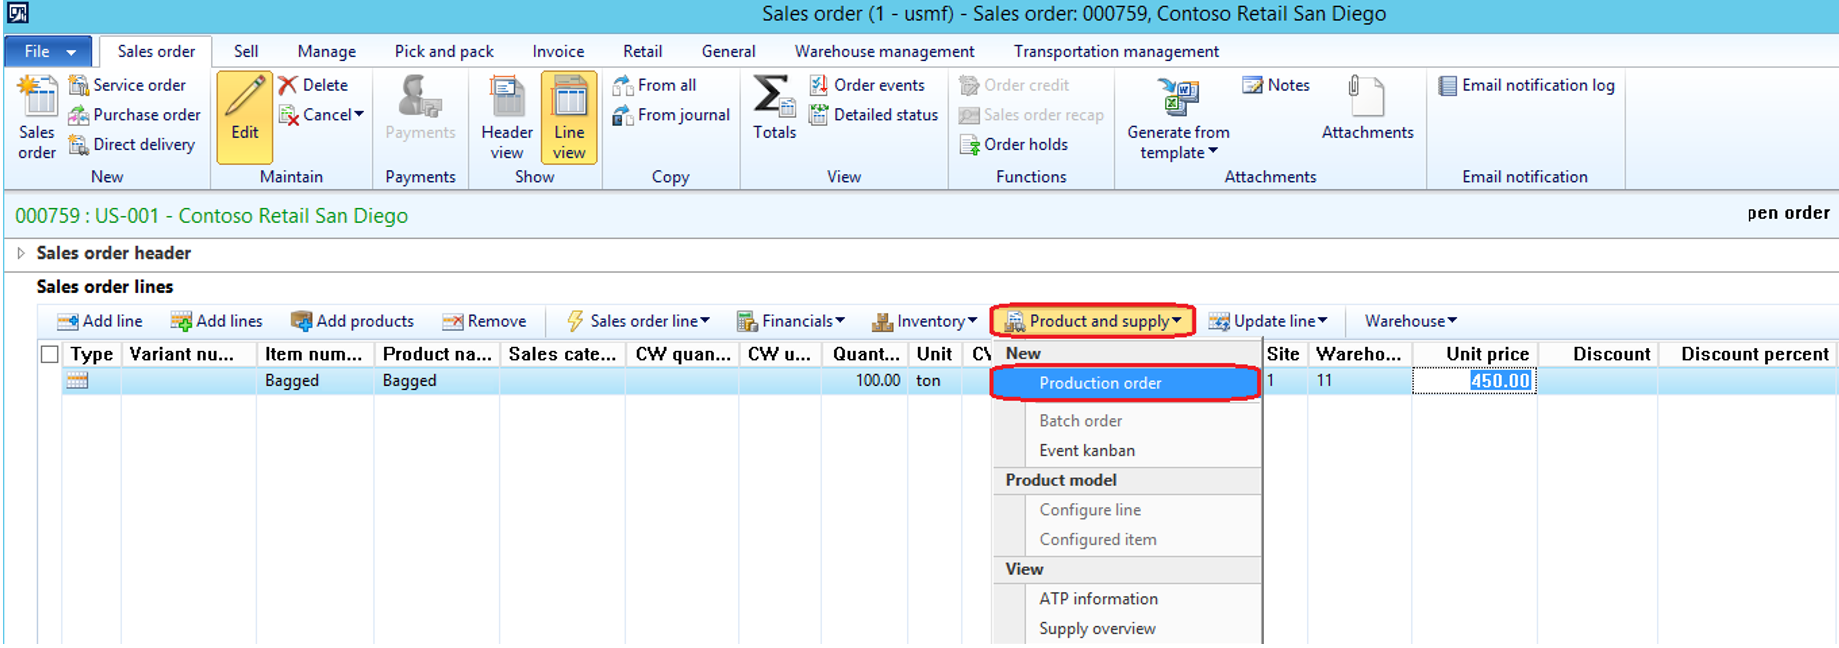Switch to the Pick and pack tab

coord(443,51)
